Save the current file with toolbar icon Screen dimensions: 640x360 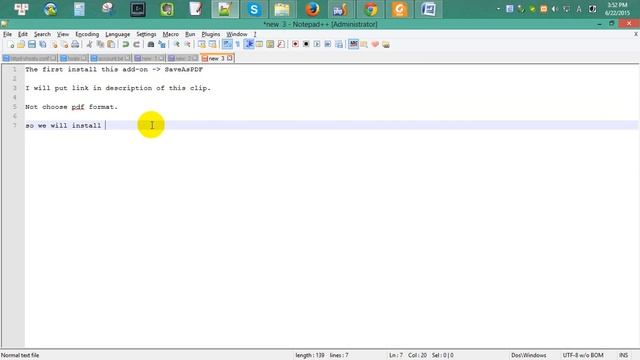(32, 44)
